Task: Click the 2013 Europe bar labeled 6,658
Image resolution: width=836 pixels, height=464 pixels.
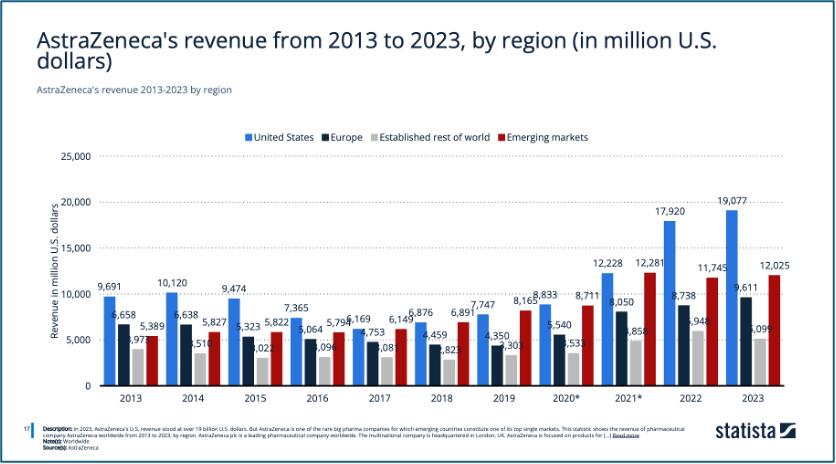Action: coord(124,355)
